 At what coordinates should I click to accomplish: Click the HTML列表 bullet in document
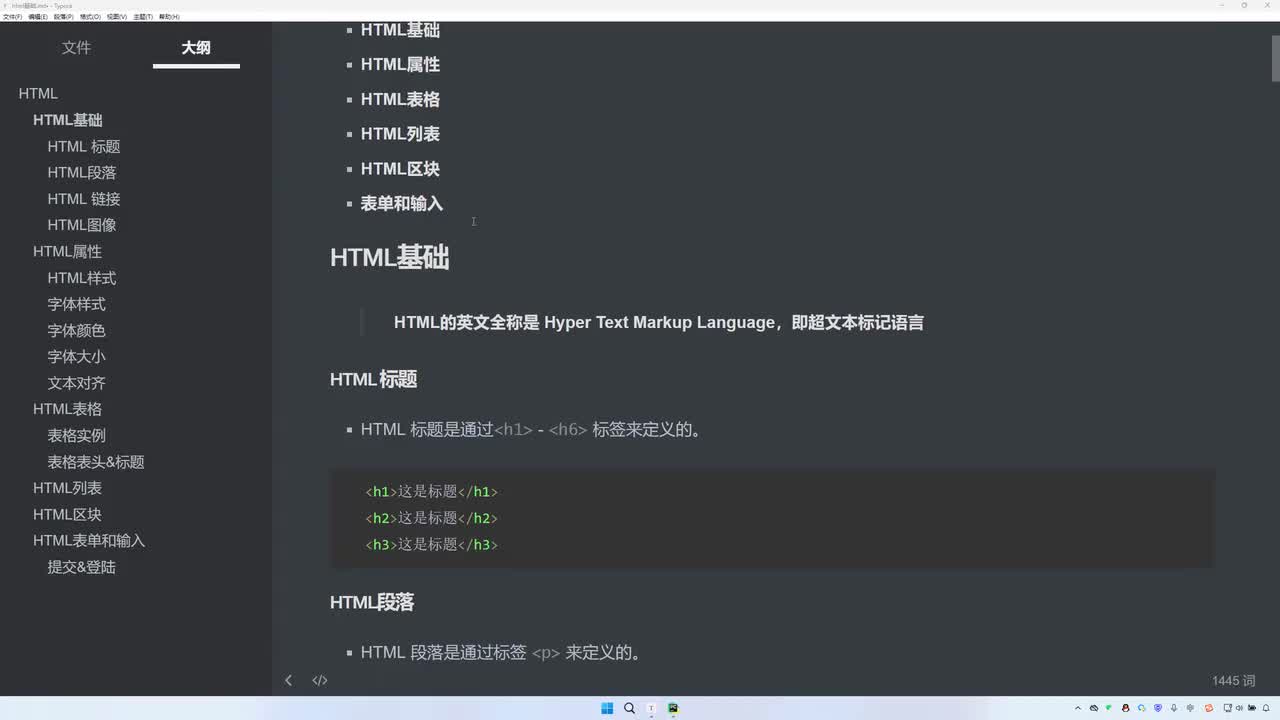(x=400, y=134)
